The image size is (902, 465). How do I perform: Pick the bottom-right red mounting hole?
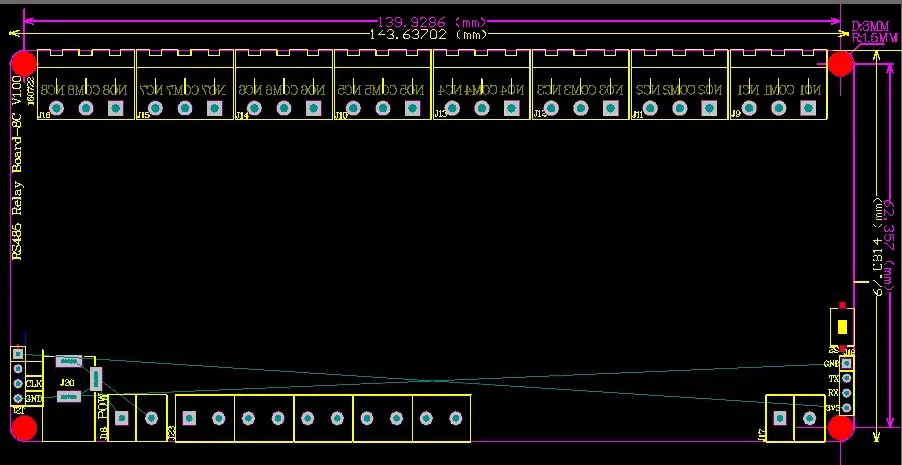[840, 429]
